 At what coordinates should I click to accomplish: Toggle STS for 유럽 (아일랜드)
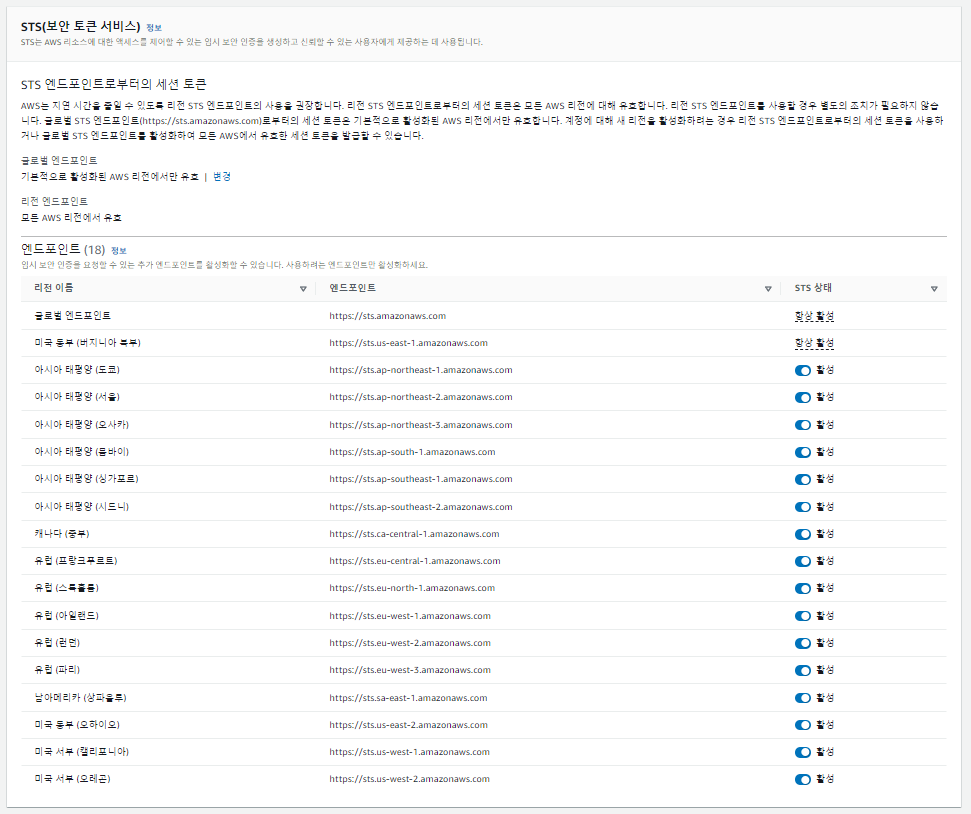click(x=803, y=616)
